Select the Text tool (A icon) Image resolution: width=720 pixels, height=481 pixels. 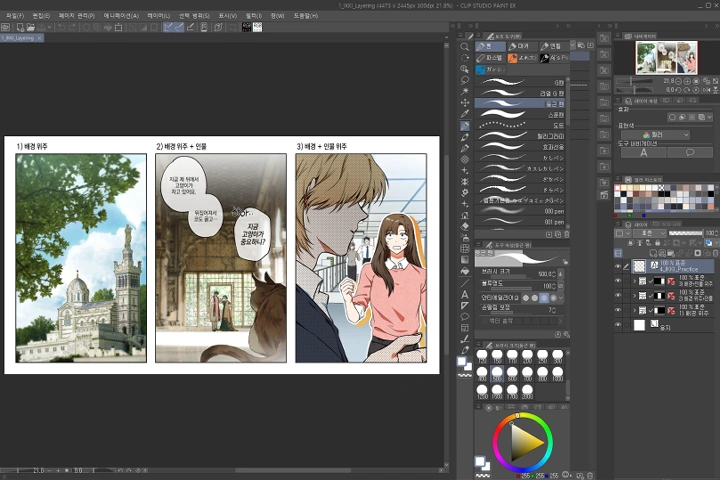(465, 294)
